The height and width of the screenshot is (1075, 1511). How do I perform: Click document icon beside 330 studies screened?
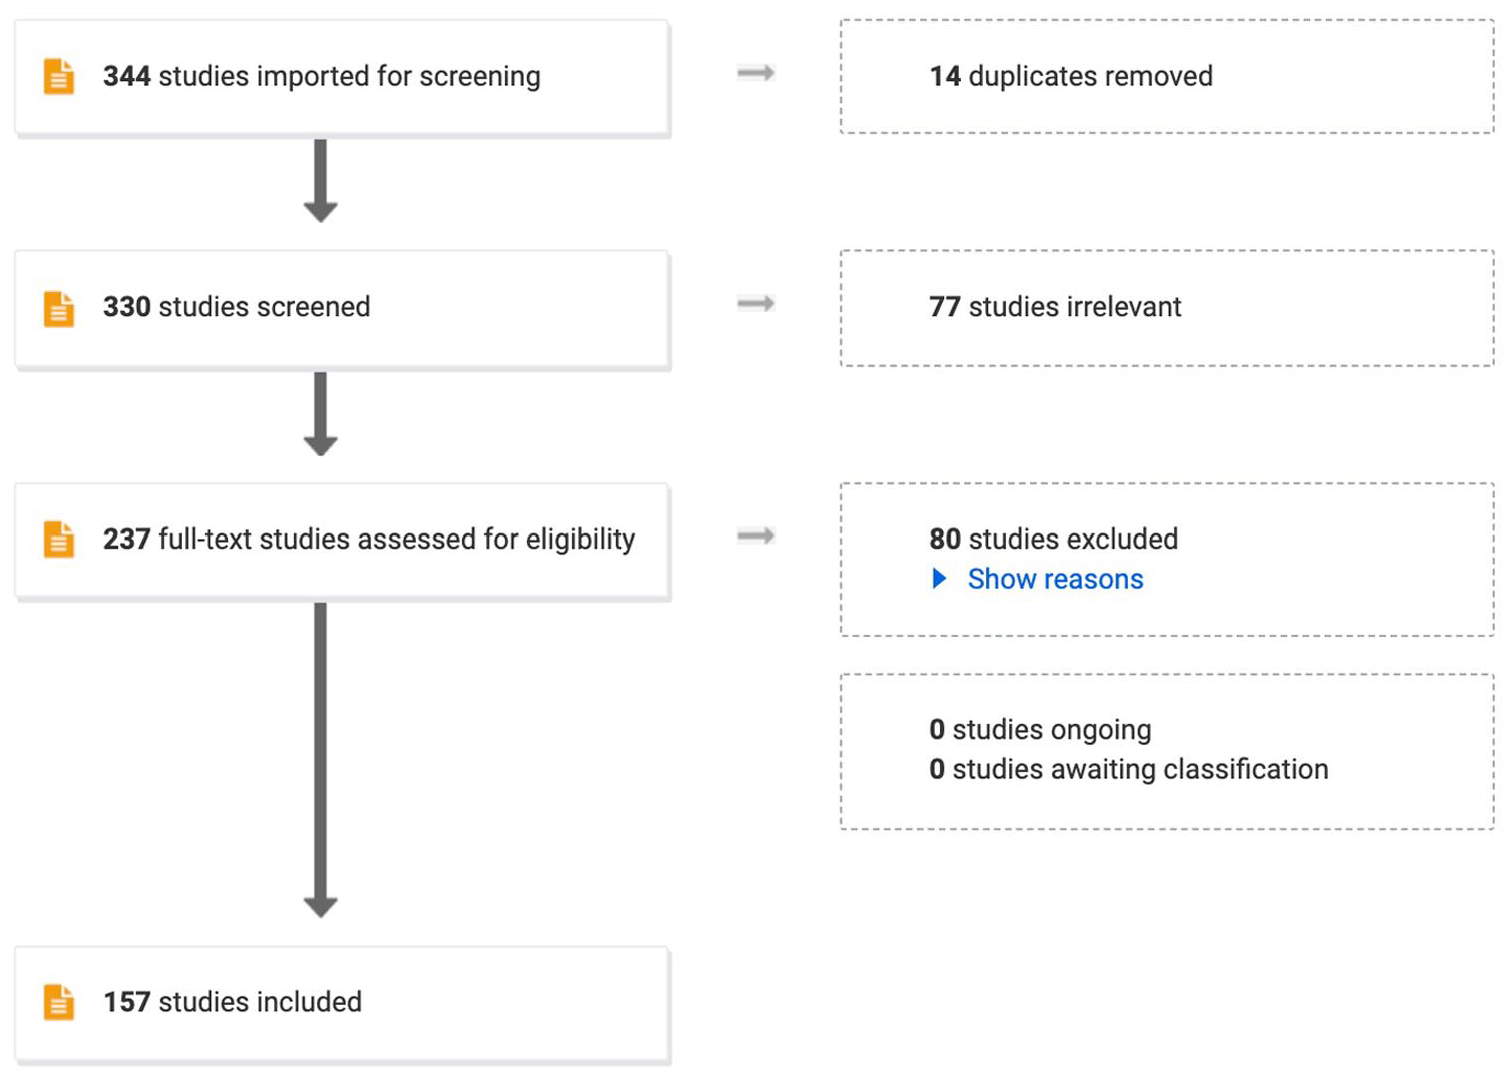[59, 308]
